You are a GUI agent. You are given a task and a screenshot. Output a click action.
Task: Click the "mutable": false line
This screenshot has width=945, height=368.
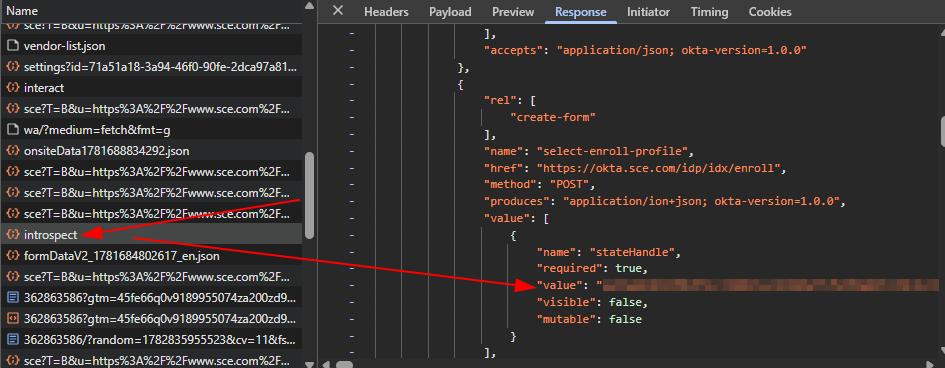(589, 319)
